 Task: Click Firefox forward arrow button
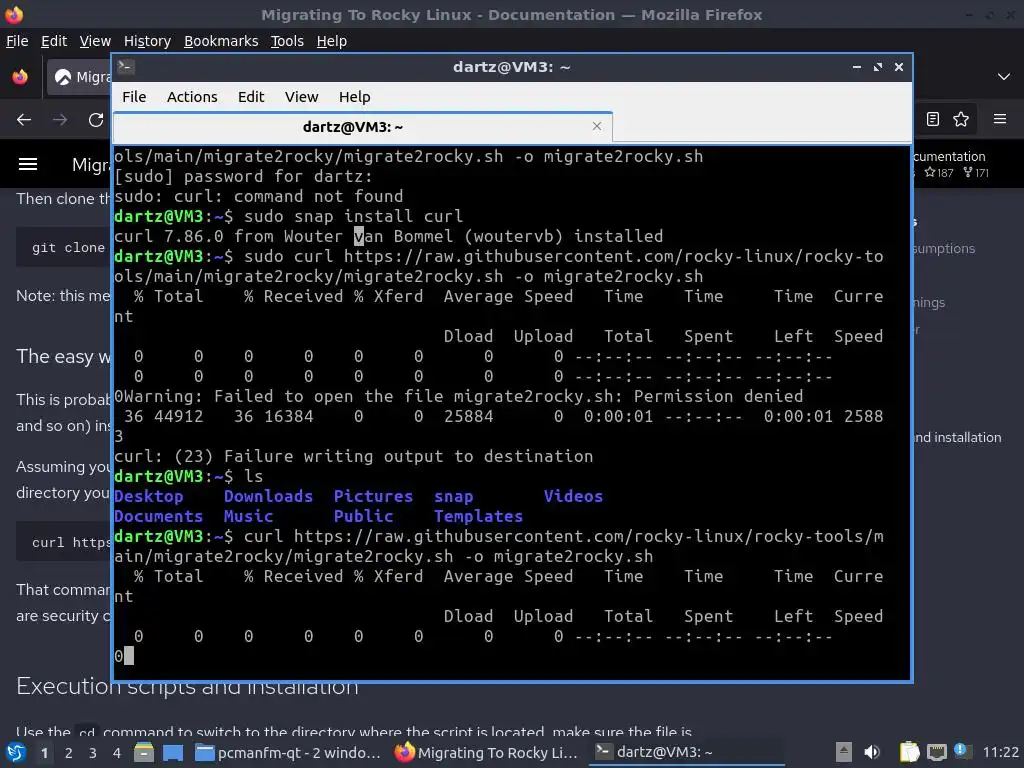click(x=60, y=120)
